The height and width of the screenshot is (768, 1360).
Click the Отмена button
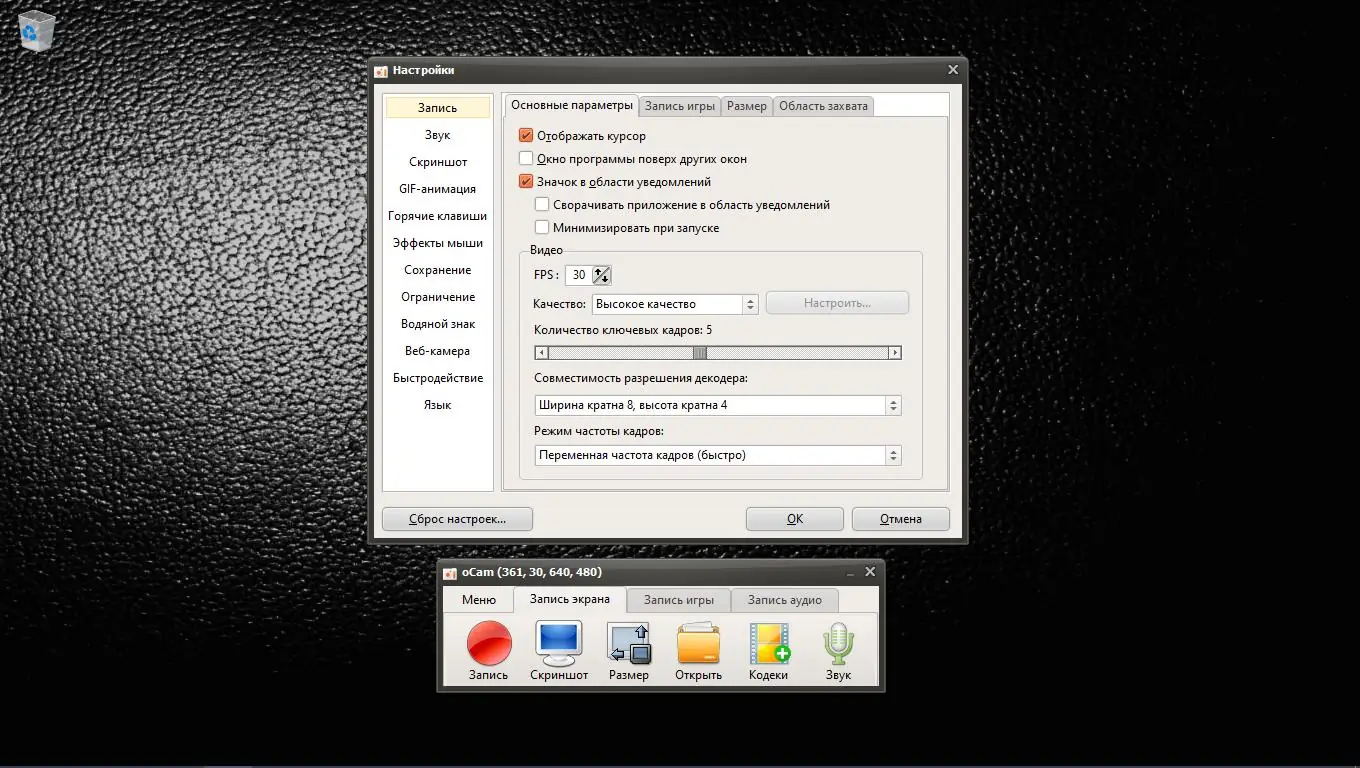click(x=901, y=519)
